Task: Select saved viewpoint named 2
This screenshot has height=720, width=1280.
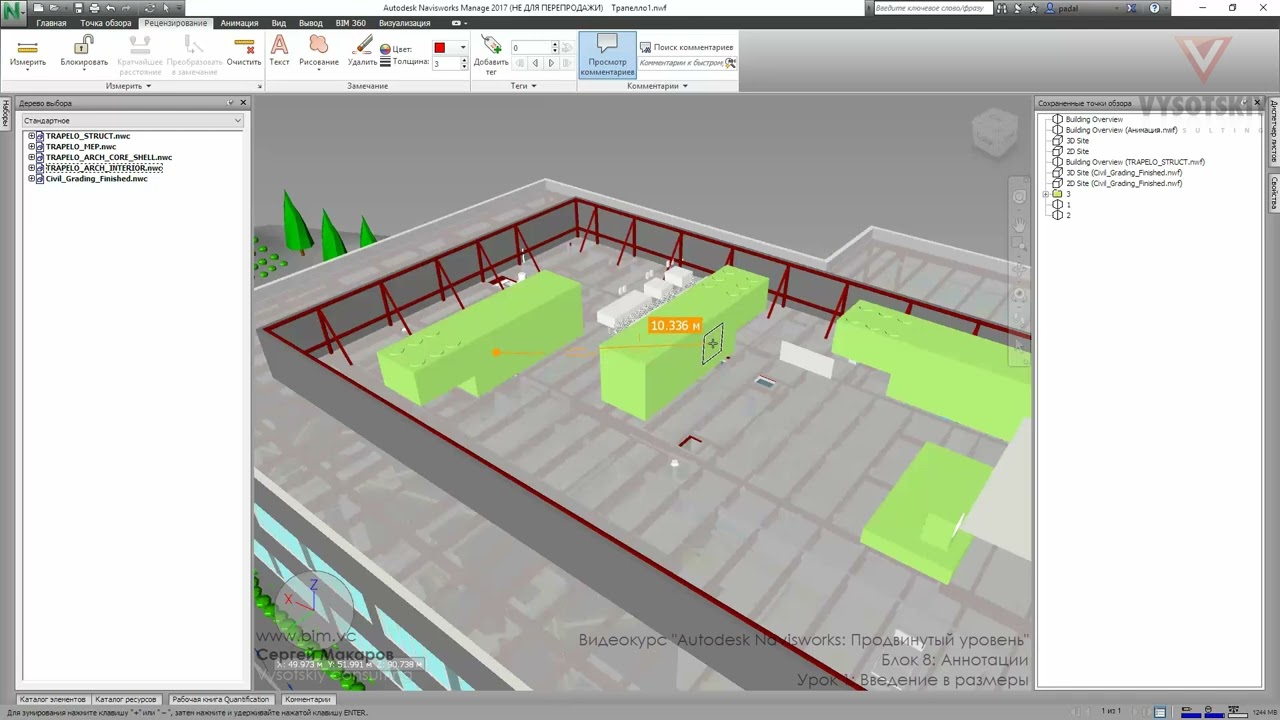Action: tap(1068, 216)
